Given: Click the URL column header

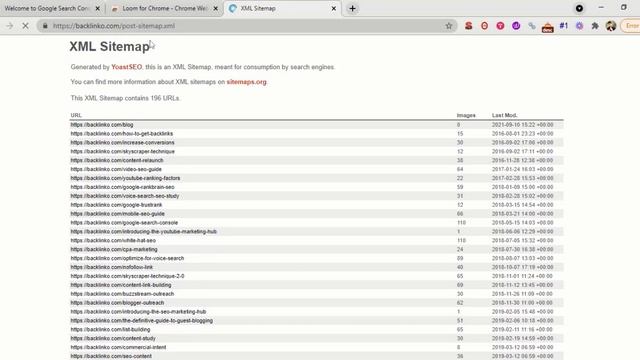Looking at the screenshot, I should coord(76,116).
